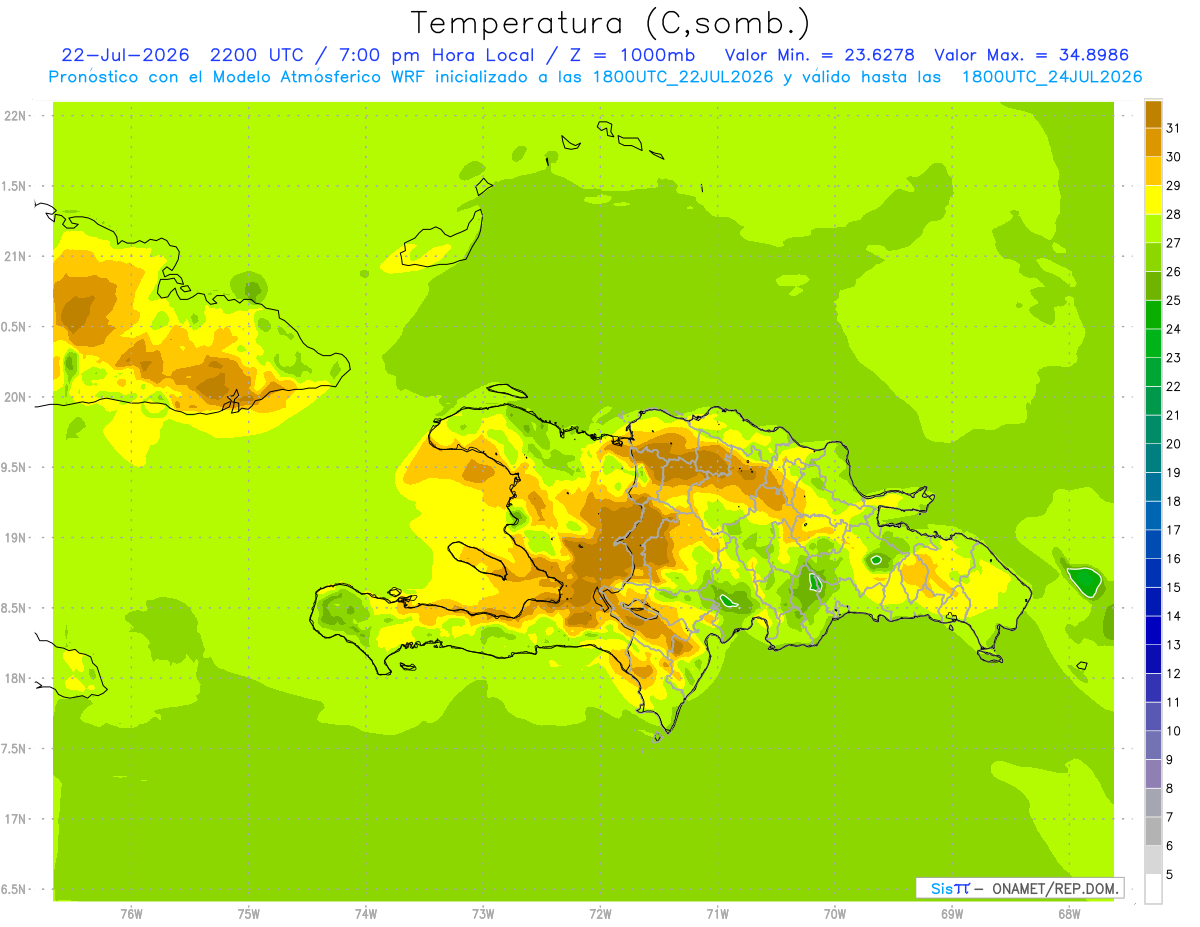Click the '17N' latitude label

17,819
